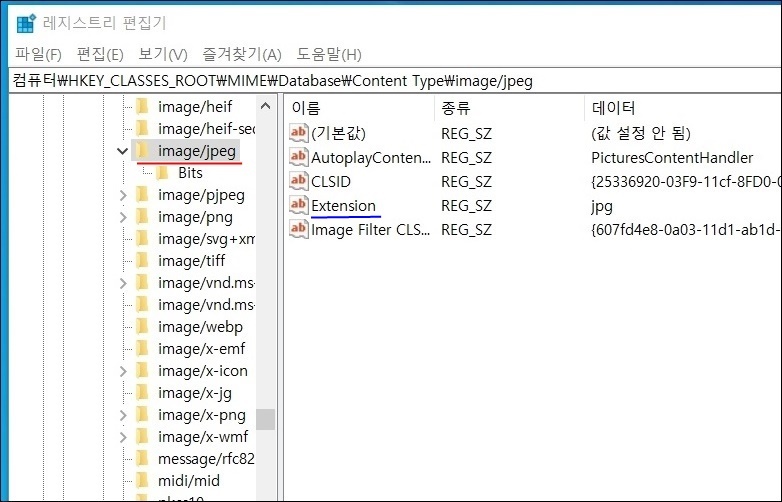Image resolution: width=782 pixels, height=502 pixels.
Task: Click the registry path address bar
Action: (x=395, y=81)
